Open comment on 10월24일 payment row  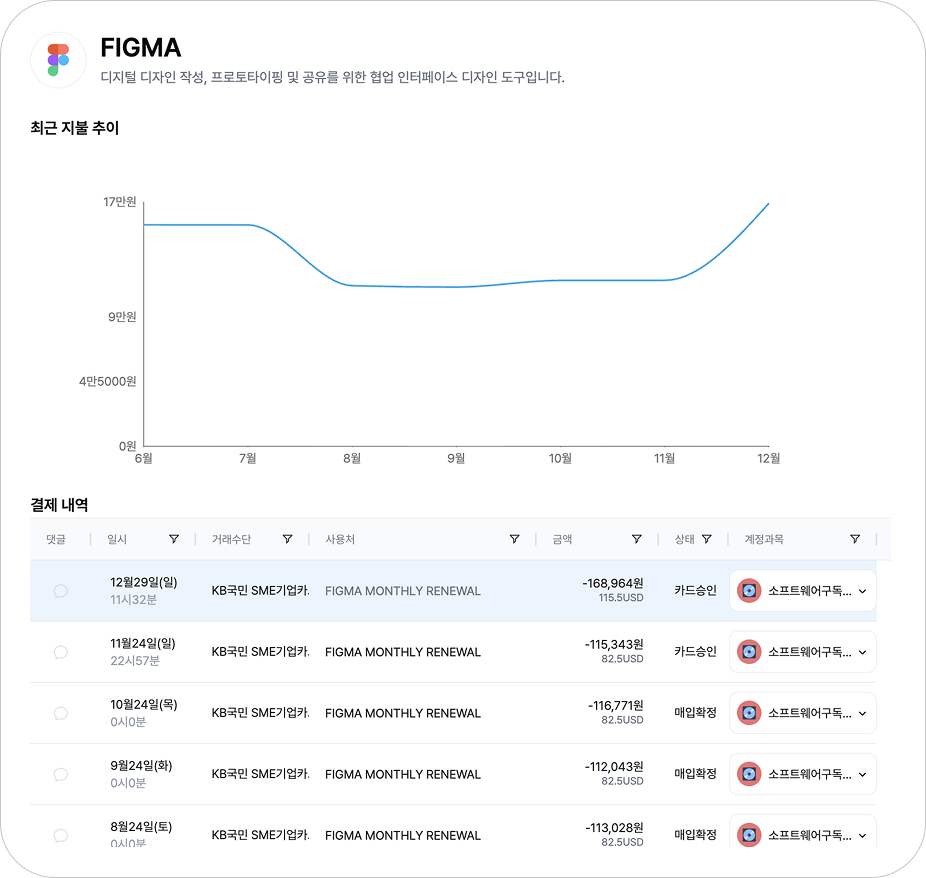click(x=60, y=713)
